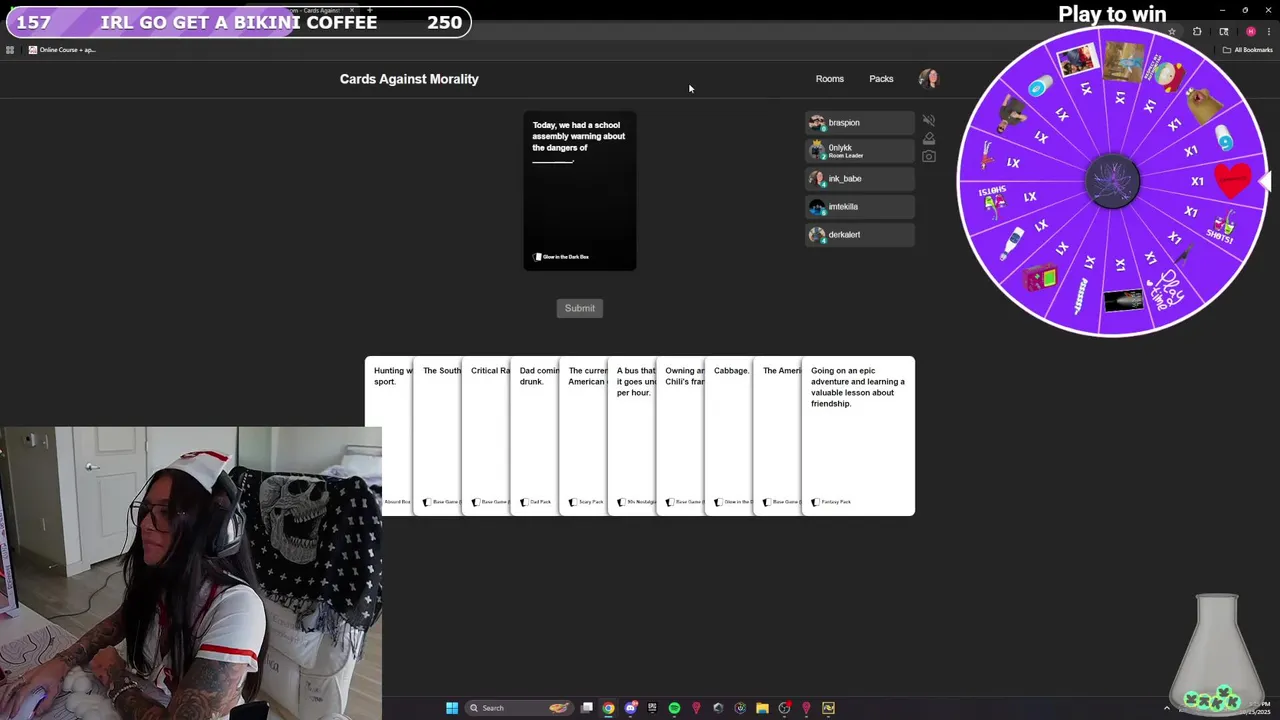Screen dimensions: 1280x720
Task: Open Google Chrome from the taskbar
Action: pyautogui.click(x=608, y=708)
